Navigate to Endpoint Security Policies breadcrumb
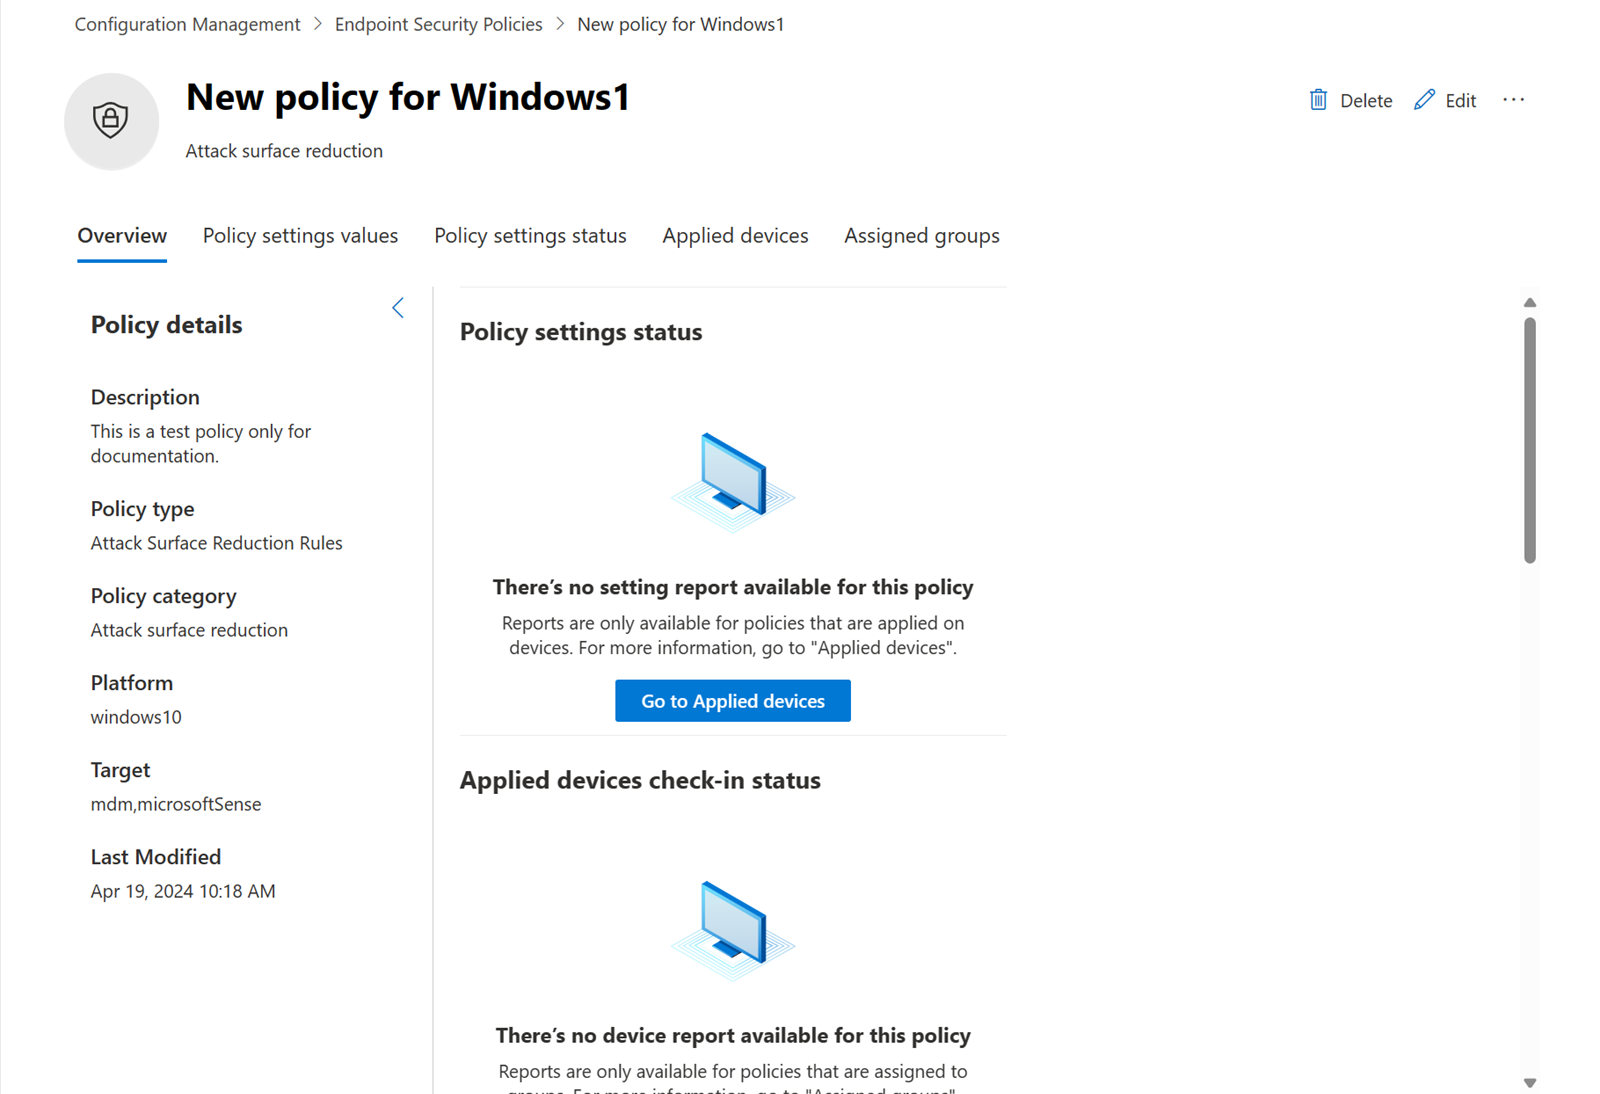This screenshot has height=1094, width=1600. point(438,24)
